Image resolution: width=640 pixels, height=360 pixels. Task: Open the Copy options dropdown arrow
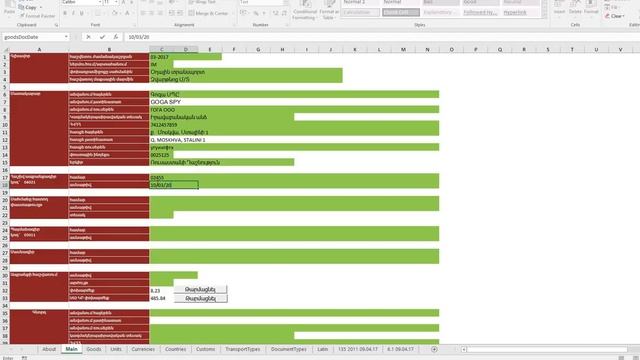40,7
